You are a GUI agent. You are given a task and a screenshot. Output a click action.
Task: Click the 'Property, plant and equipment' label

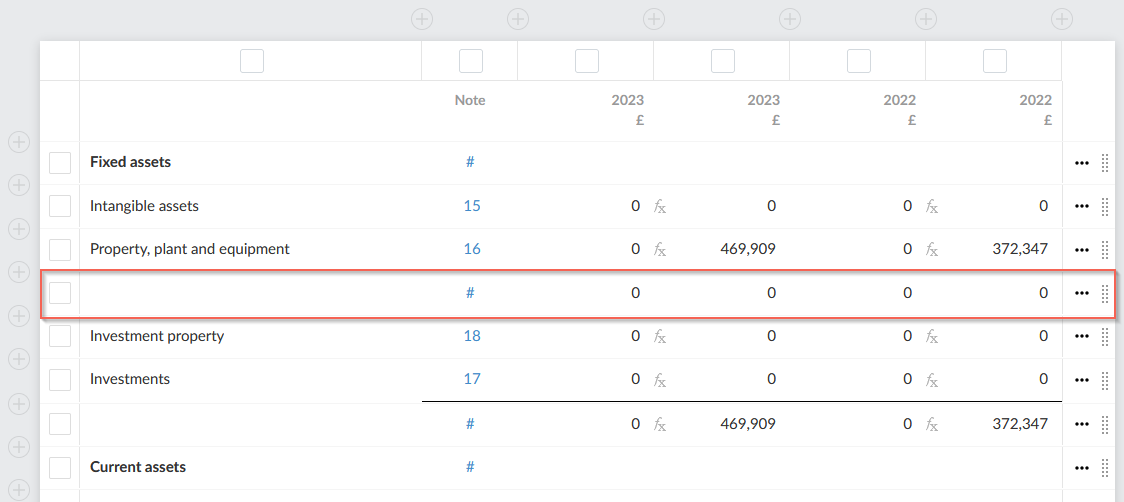click(190, 250)
